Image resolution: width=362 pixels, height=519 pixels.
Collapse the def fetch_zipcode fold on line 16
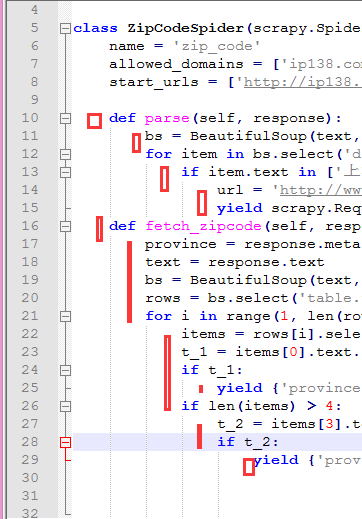coord(65,227)
